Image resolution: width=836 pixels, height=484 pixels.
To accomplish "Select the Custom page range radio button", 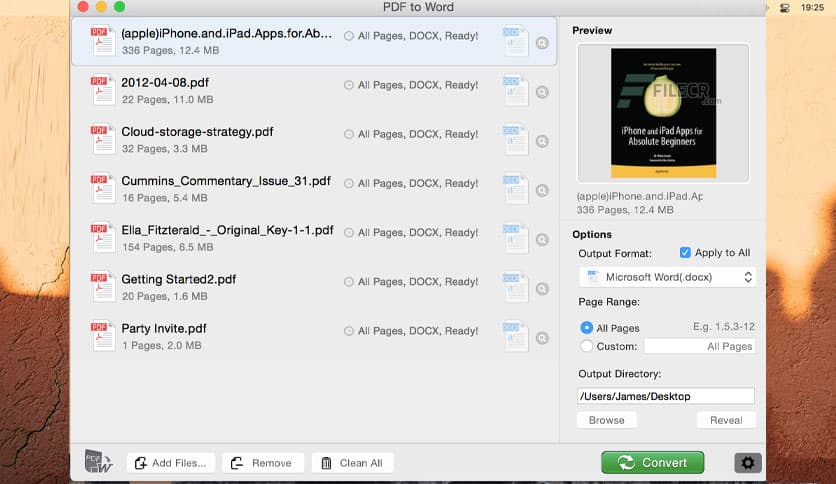I will pos(586,346).
